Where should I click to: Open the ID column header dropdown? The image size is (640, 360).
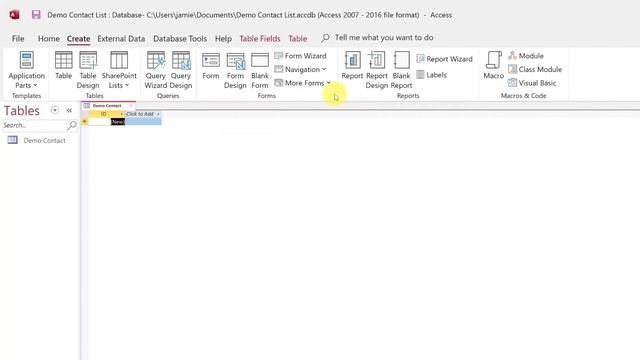coord(121,114)
